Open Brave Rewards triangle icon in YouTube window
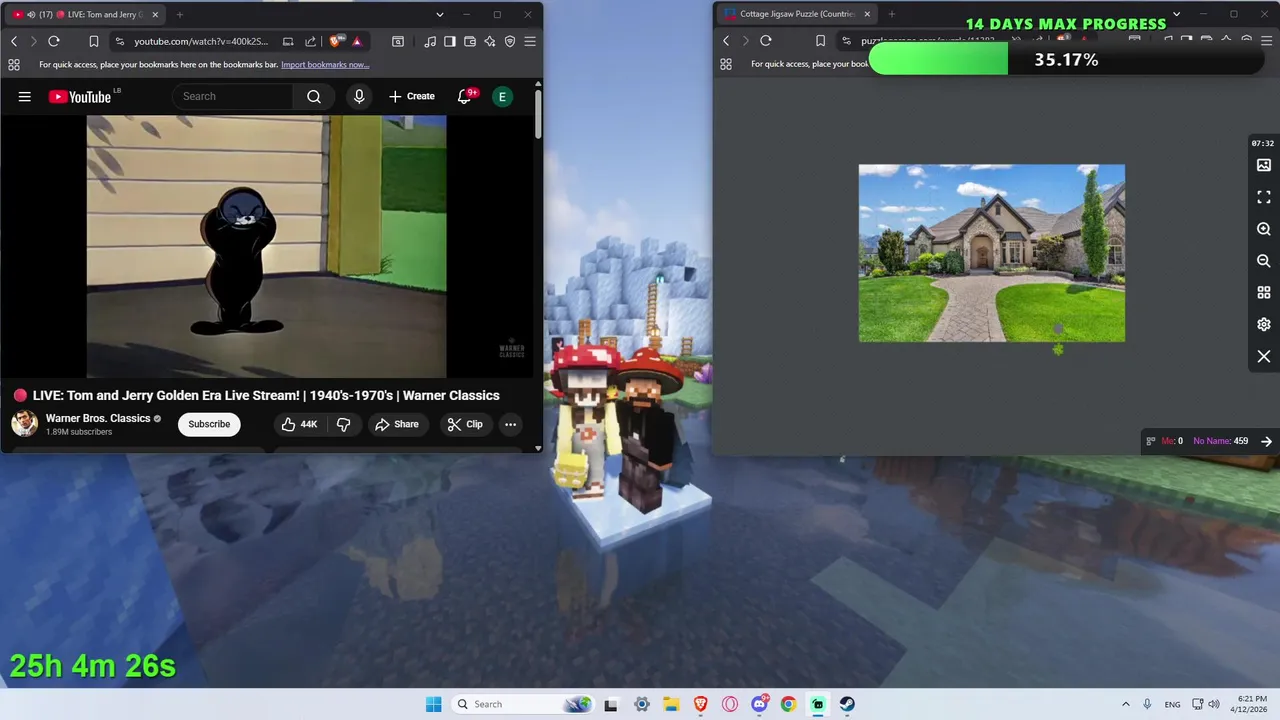The image size is (1280, 720). click(x=357, y=41)
